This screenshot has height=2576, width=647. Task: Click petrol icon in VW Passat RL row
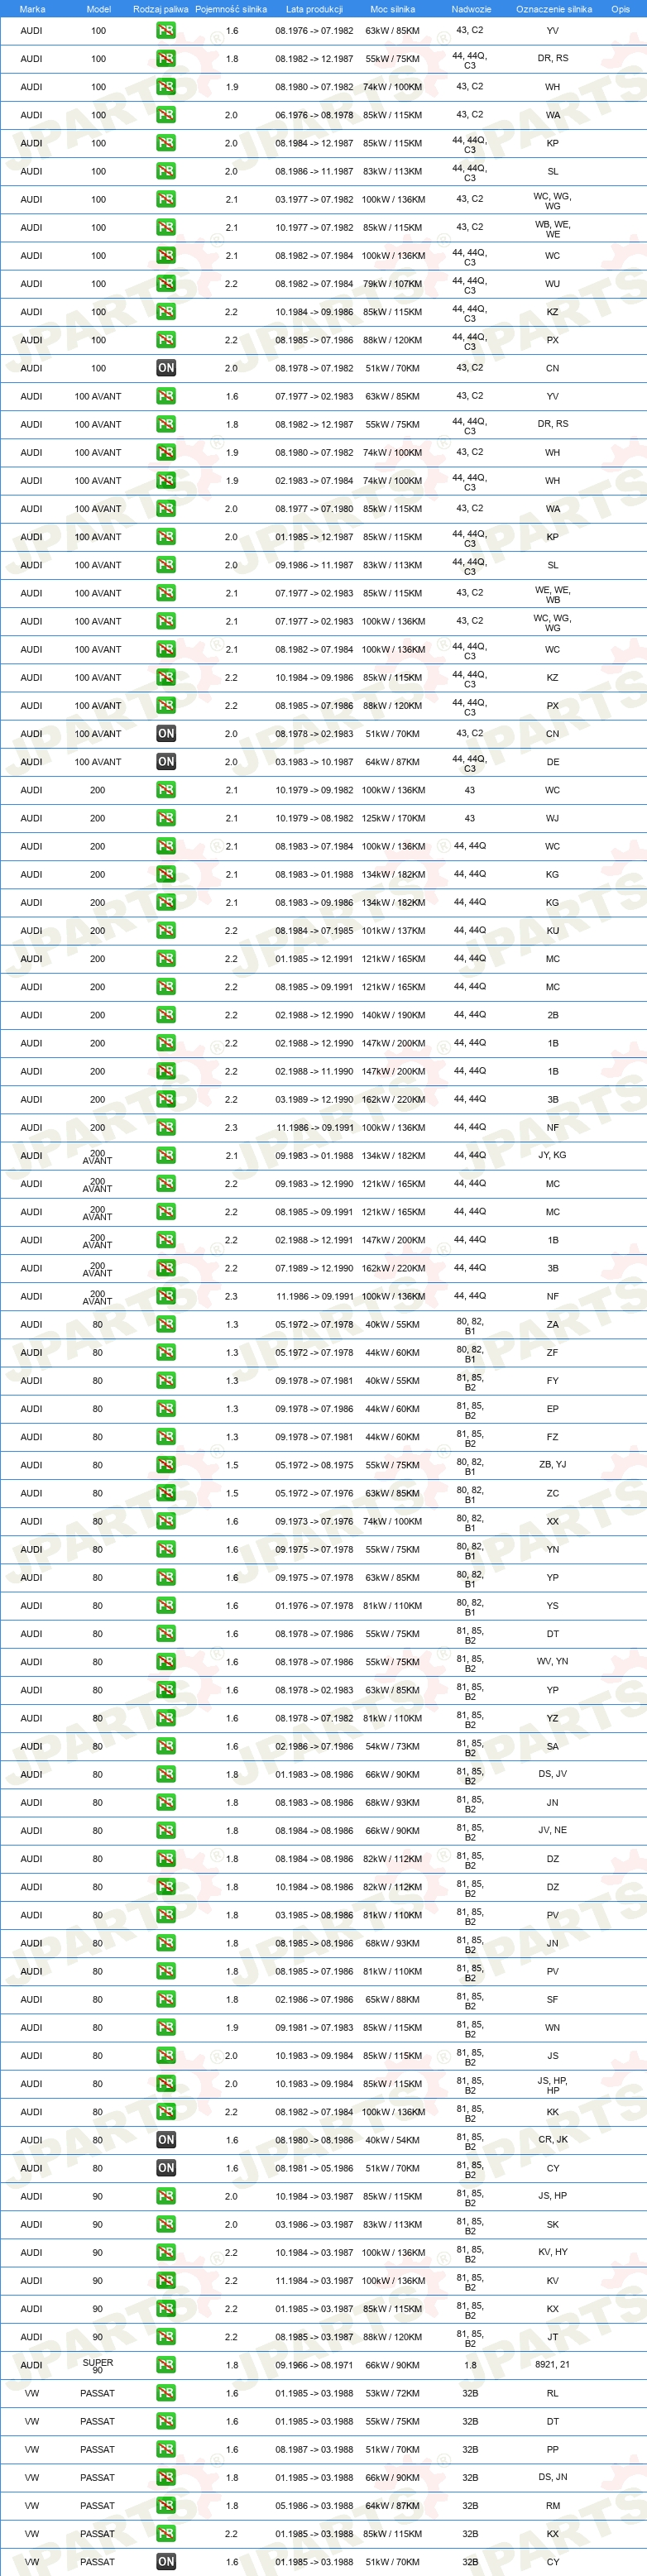tap(166, 2393)
